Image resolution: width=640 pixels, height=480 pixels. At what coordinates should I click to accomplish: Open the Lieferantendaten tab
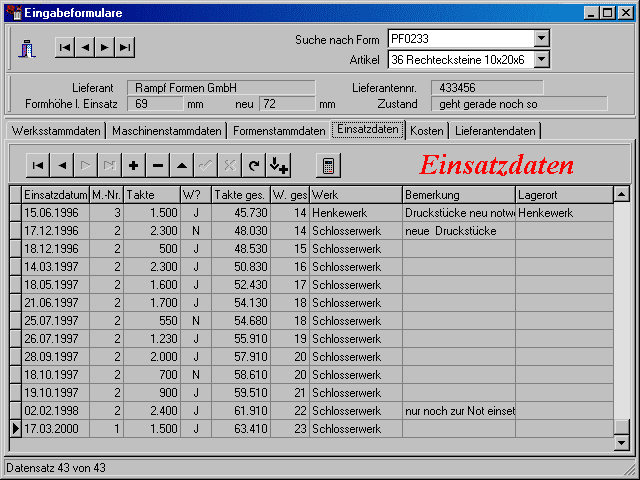tap(495, 131)
